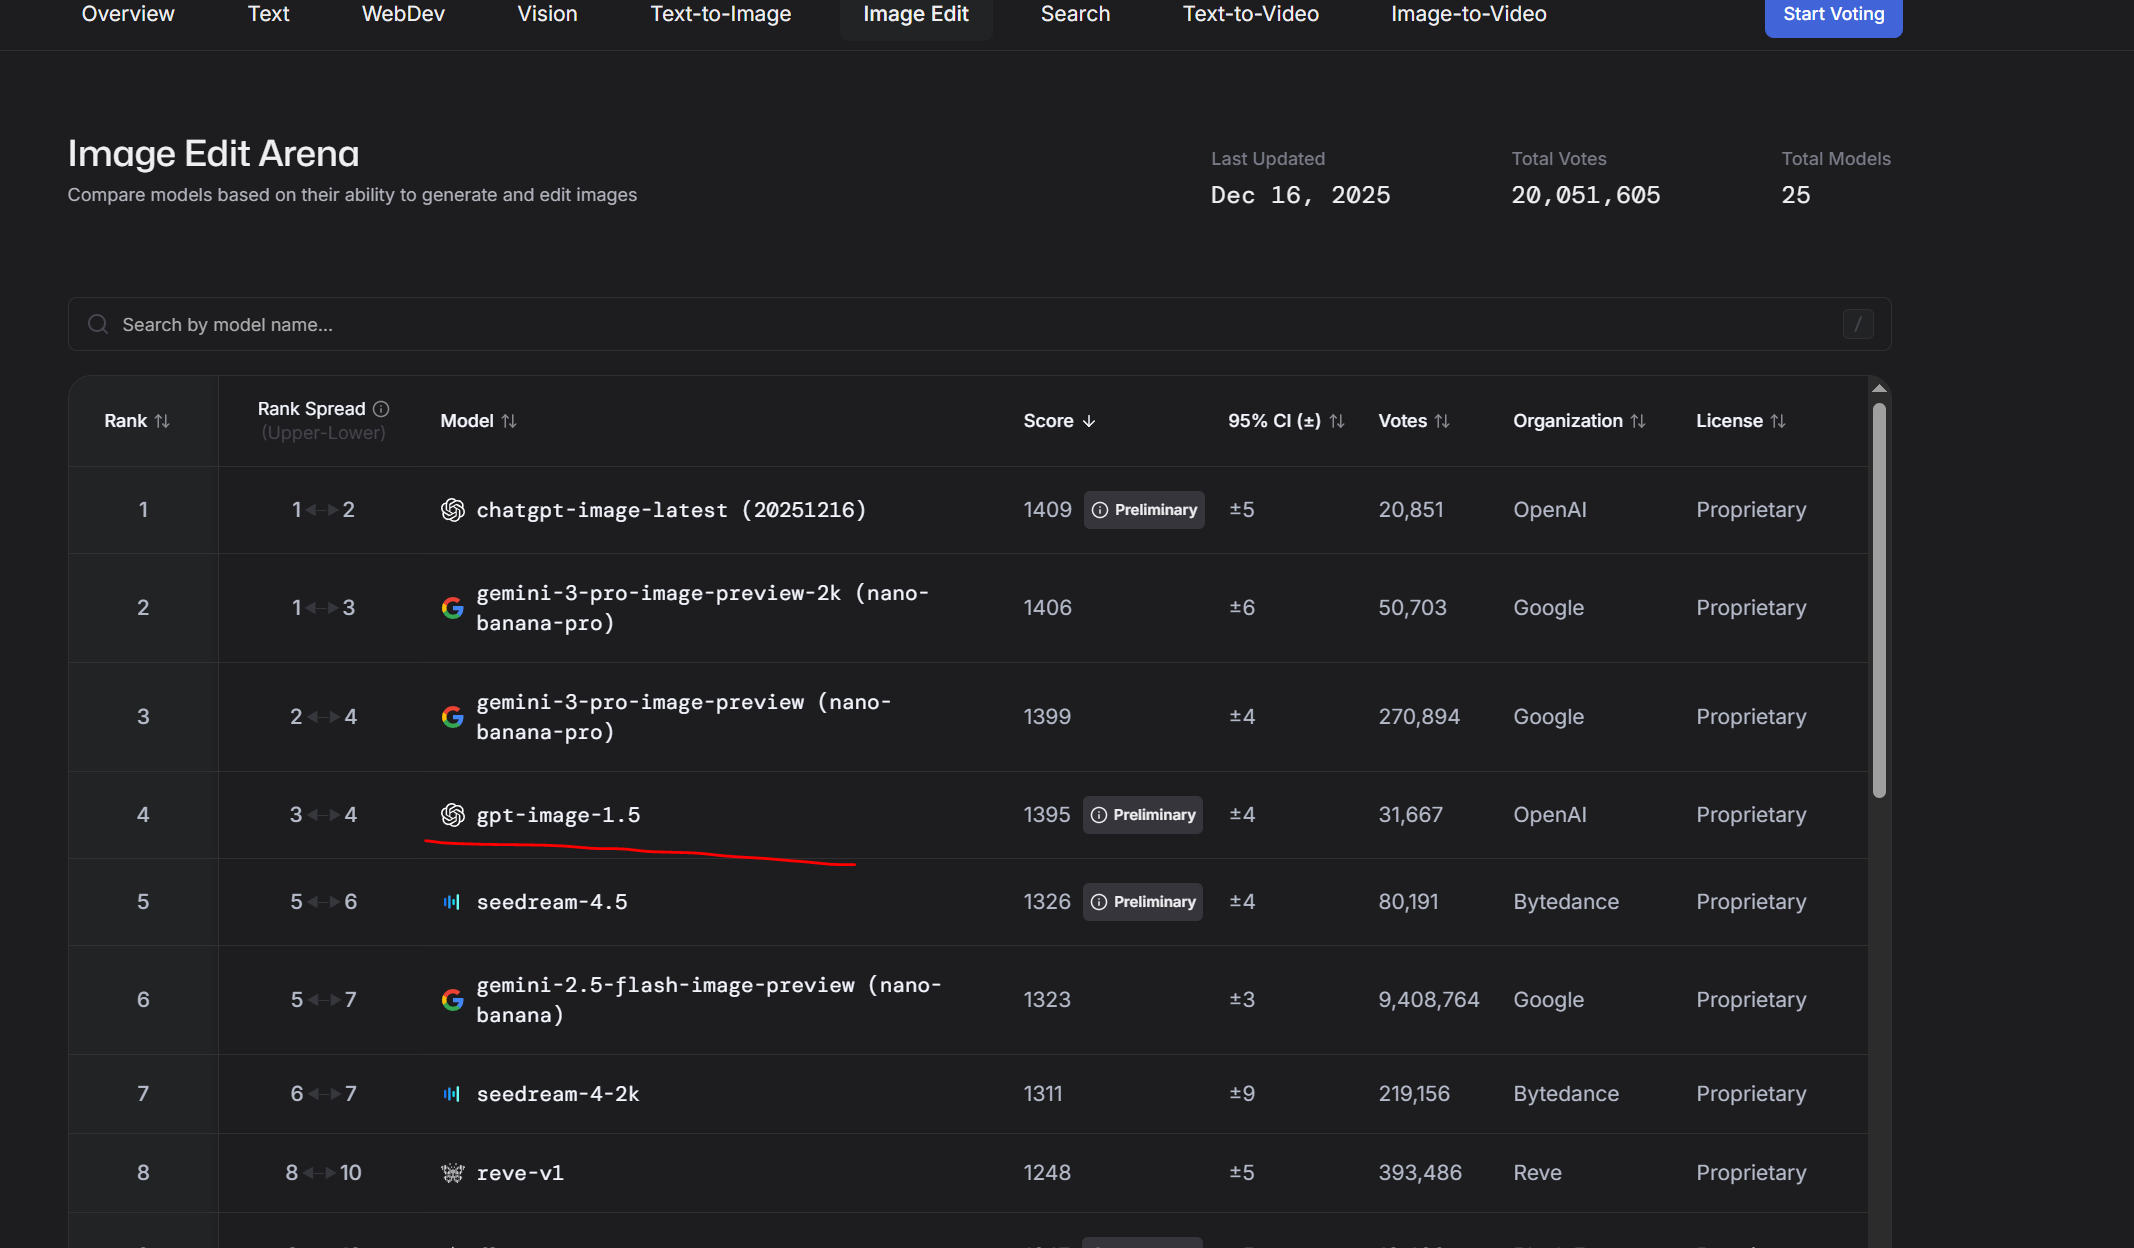Click the Reve logo next to reve-v1
Viewport: 2134px width, 1248px height.
pos(453,1173)
